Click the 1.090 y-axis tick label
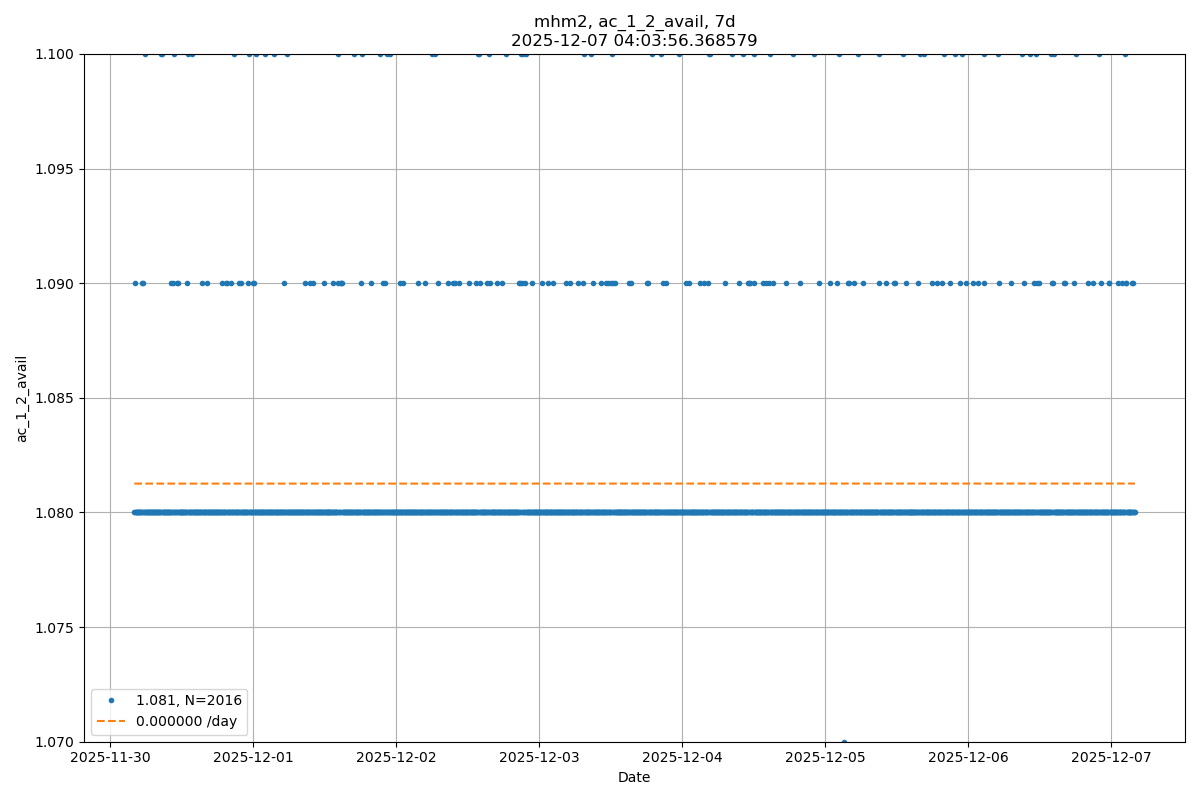1200x800 pixels. pos(56,284)
